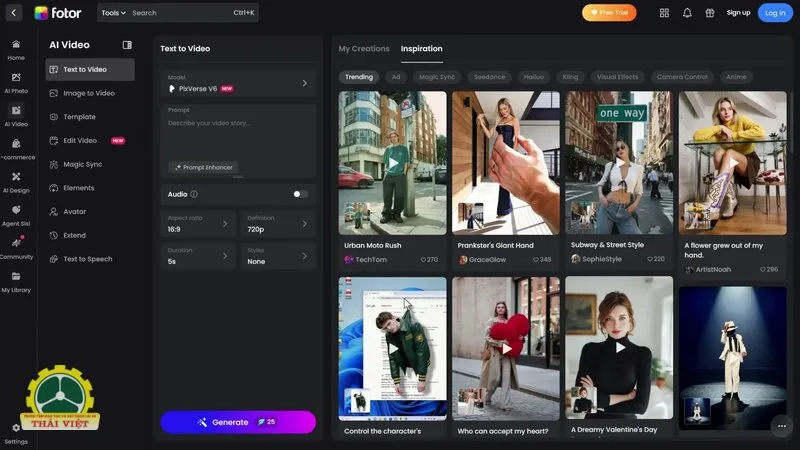Screen dimensions: 800x450
Task: Open the more options ellipsis button
Action: [x=781, y=426]
